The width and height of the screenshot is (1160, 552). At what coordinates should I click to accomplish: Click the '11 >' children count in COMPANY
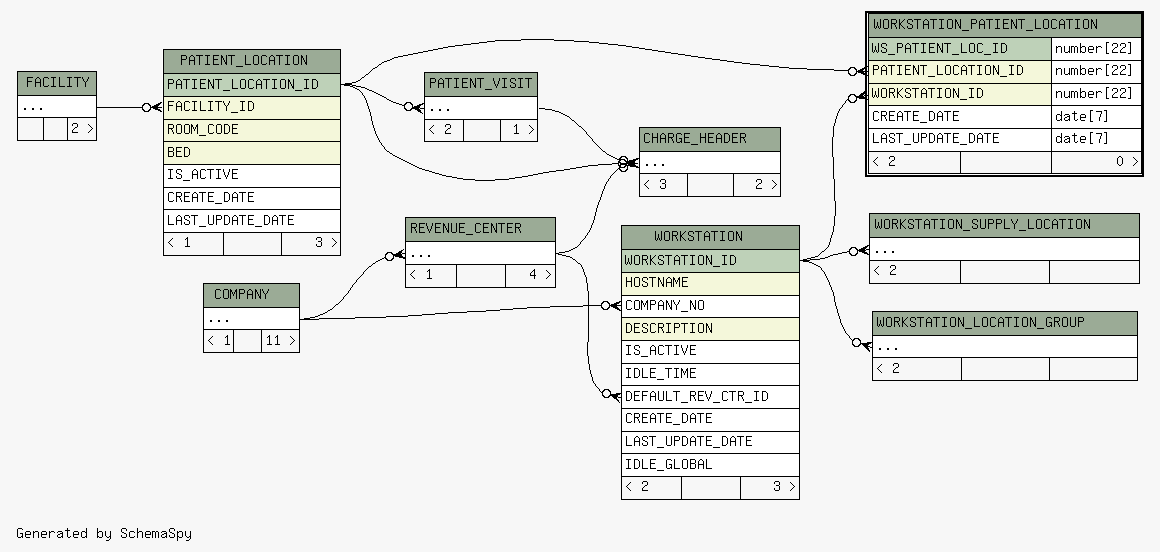tap(280, 341)
